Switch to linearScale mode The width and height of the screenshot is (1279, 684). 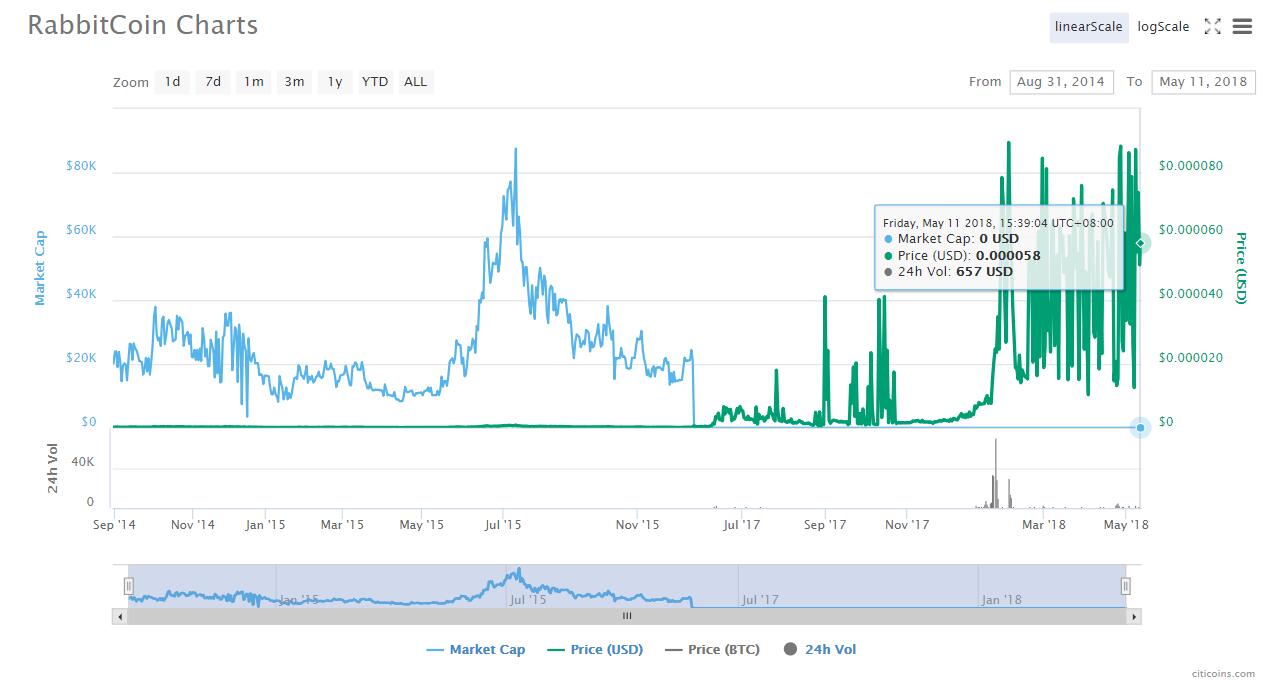pyautogui.click(x=1089, y=27)
